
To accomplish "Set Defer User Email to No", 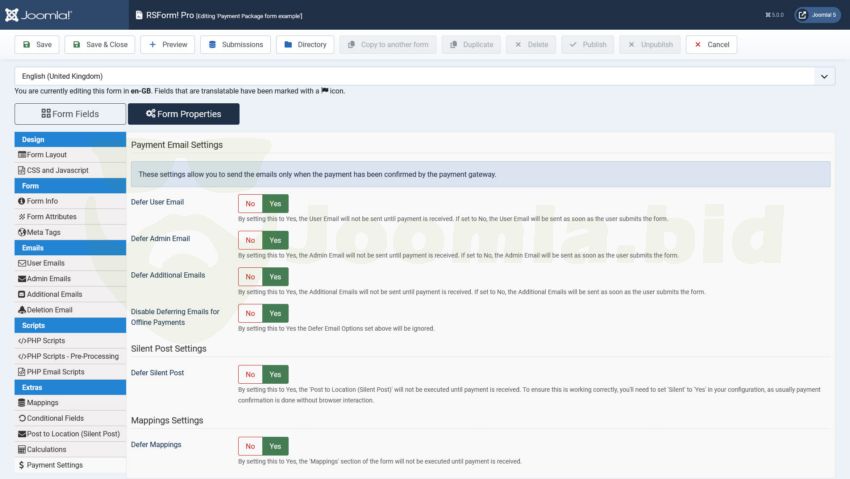I will (x=250, y=203).
